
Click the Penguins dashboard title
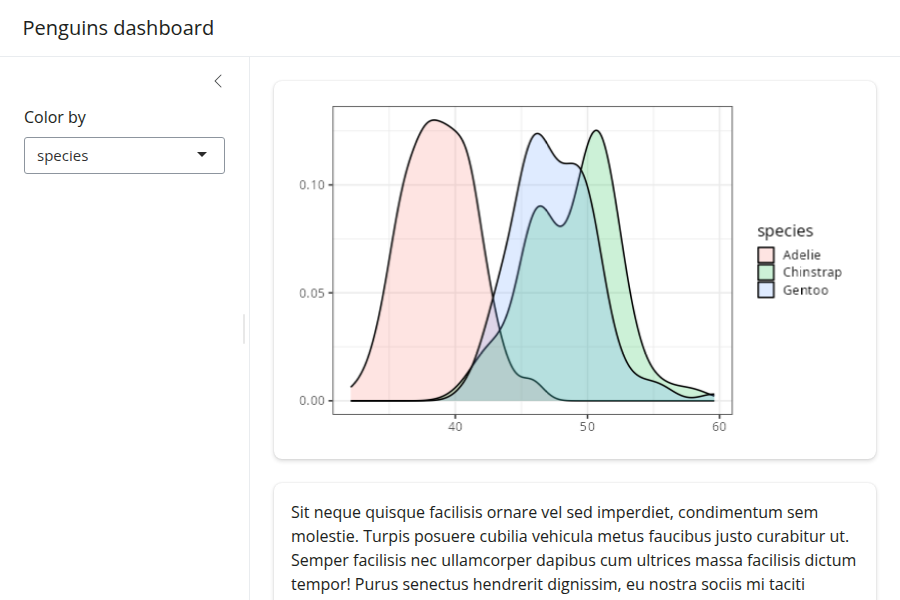118,28
